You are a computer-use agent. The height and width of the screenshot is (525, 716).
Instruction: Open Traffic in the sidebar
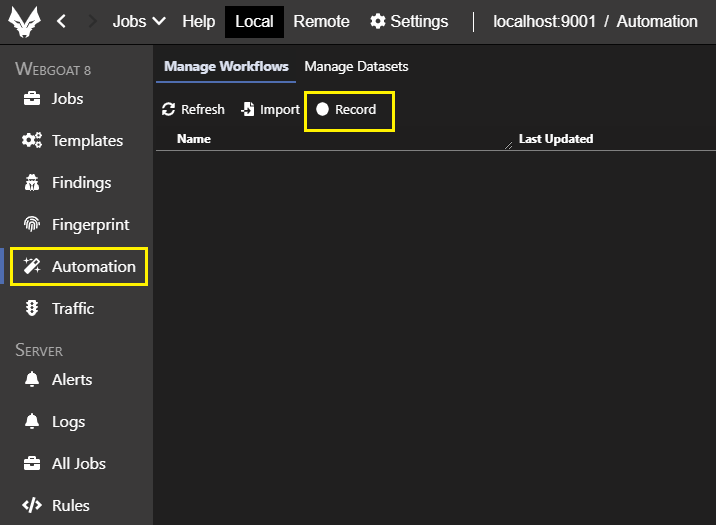(x=59, y=309)
